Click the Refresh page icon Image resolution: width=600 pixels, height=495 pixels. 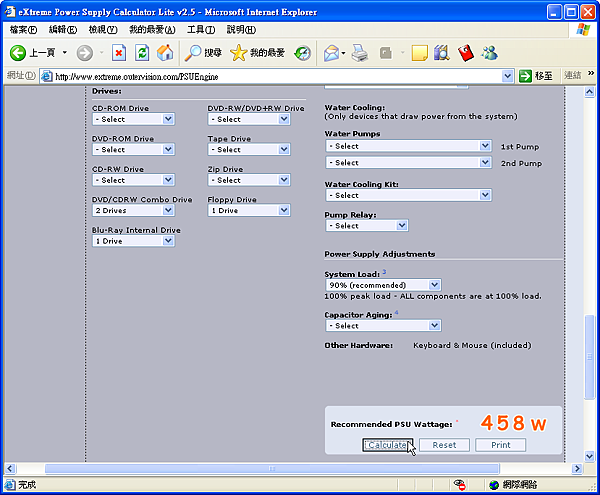(x=142, y=52)
